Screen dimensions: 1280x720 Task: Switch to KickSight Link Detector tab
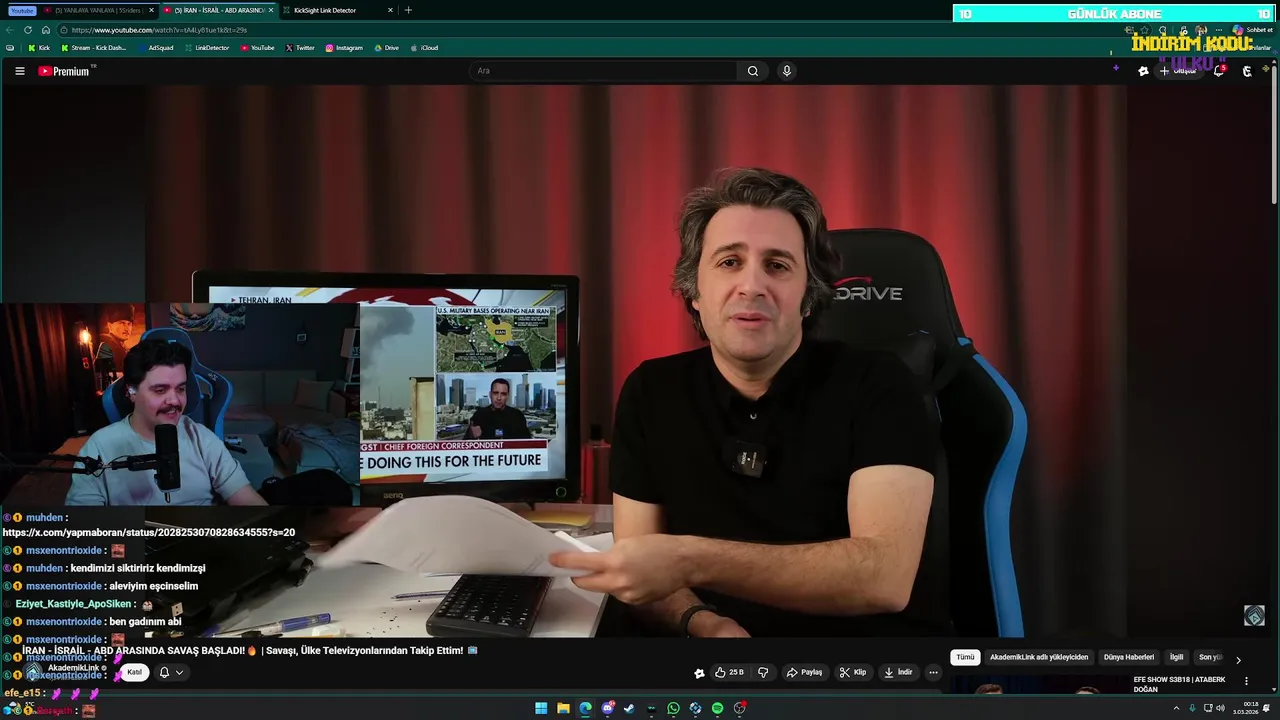pyautogui.click(x=325, y=10)
